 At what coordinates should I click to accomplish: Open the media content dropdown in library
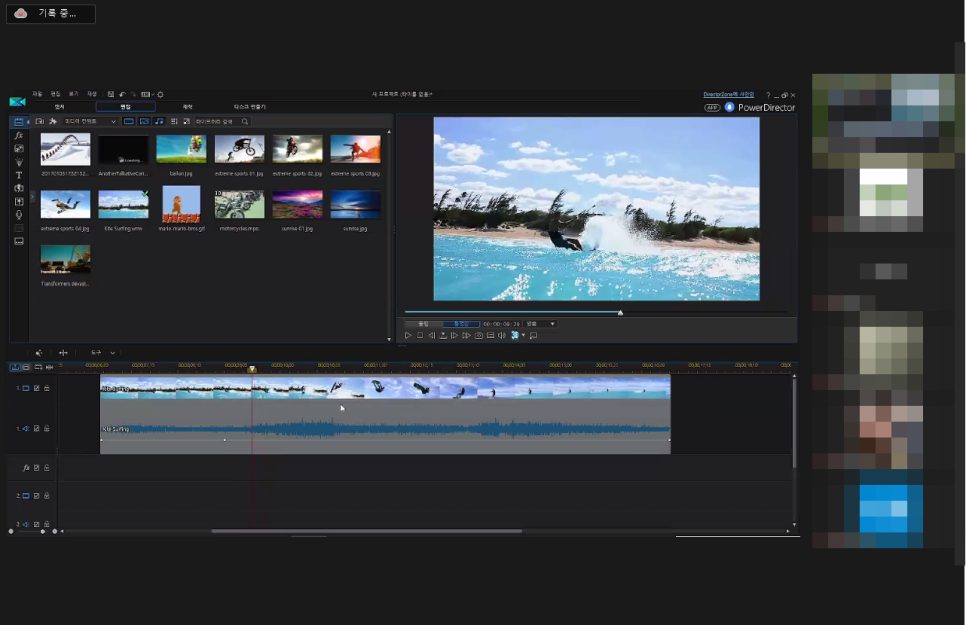pos(90,121)
